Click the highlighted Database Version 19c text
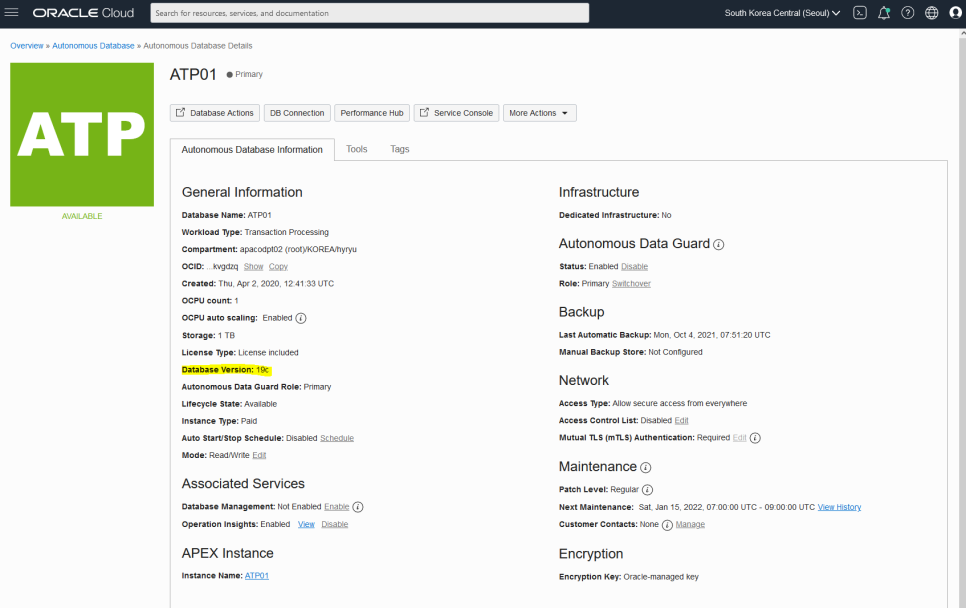Viewport: 966px width, 608px height. coord(226,370)
